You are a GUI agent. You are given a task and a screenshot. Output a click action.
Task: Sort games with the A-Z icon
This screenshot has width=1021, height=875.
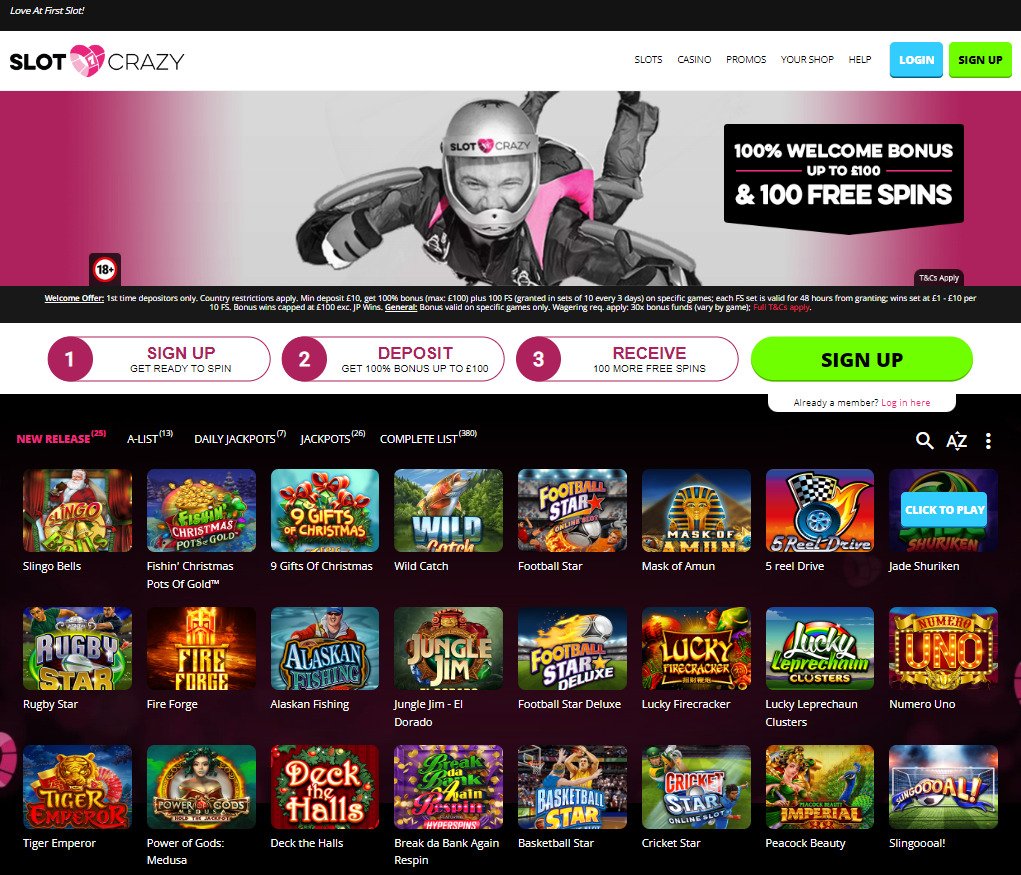957,441
